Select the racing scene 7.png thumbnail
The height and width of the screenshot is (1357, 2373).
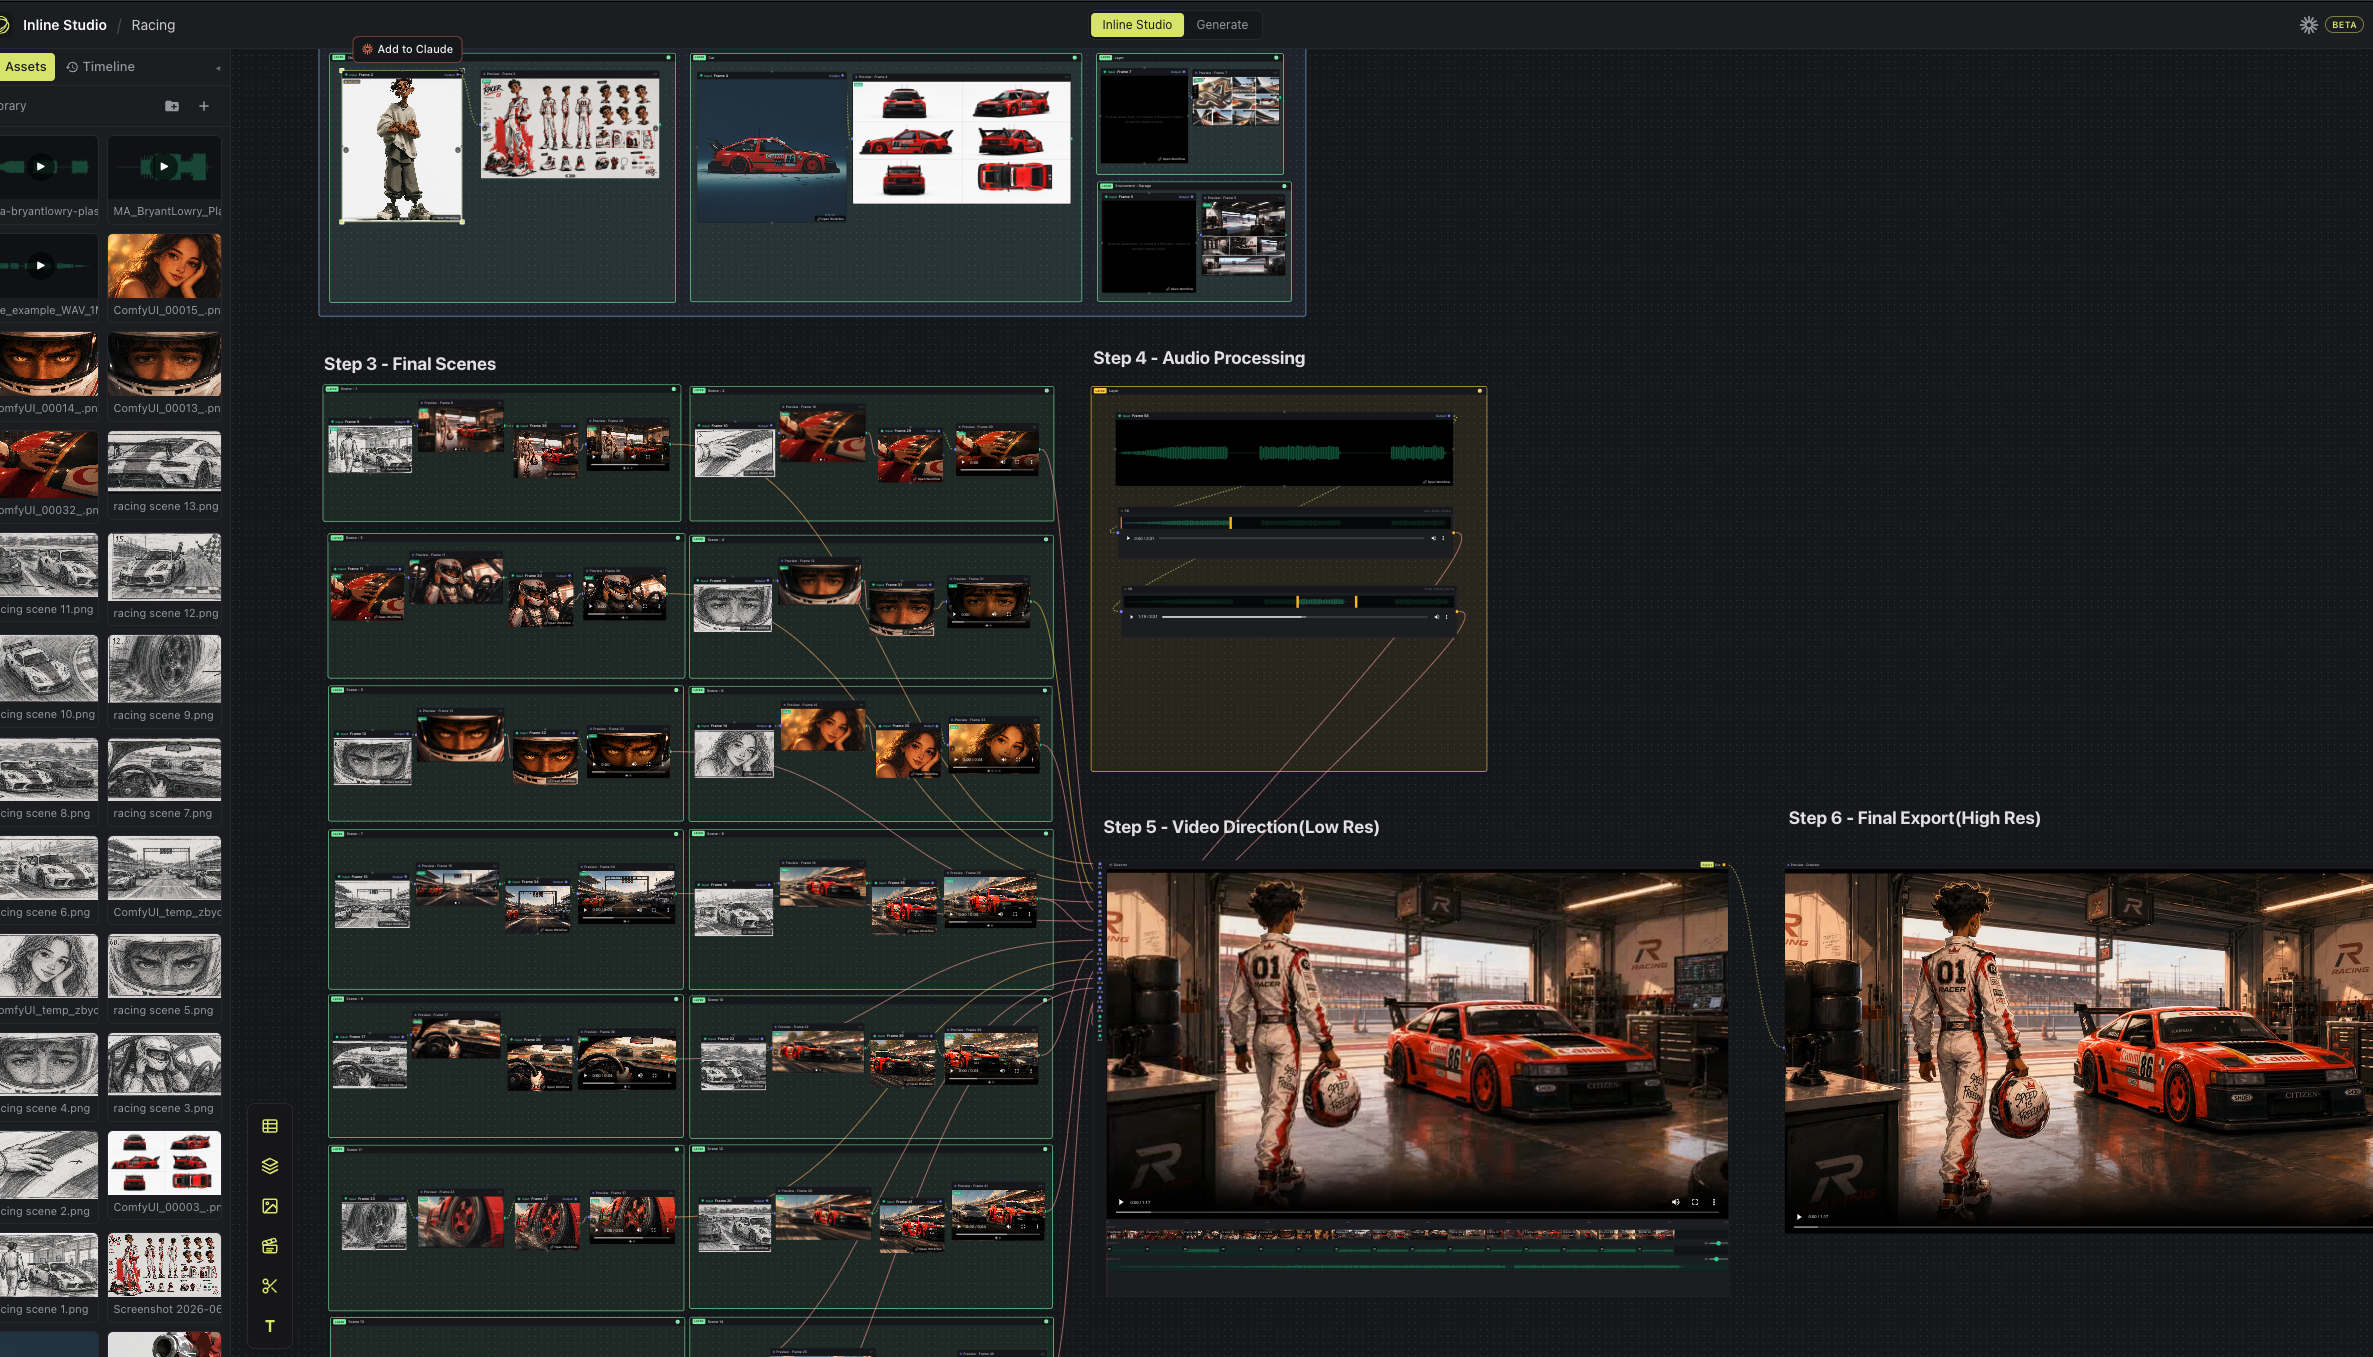tap(164, 769)
